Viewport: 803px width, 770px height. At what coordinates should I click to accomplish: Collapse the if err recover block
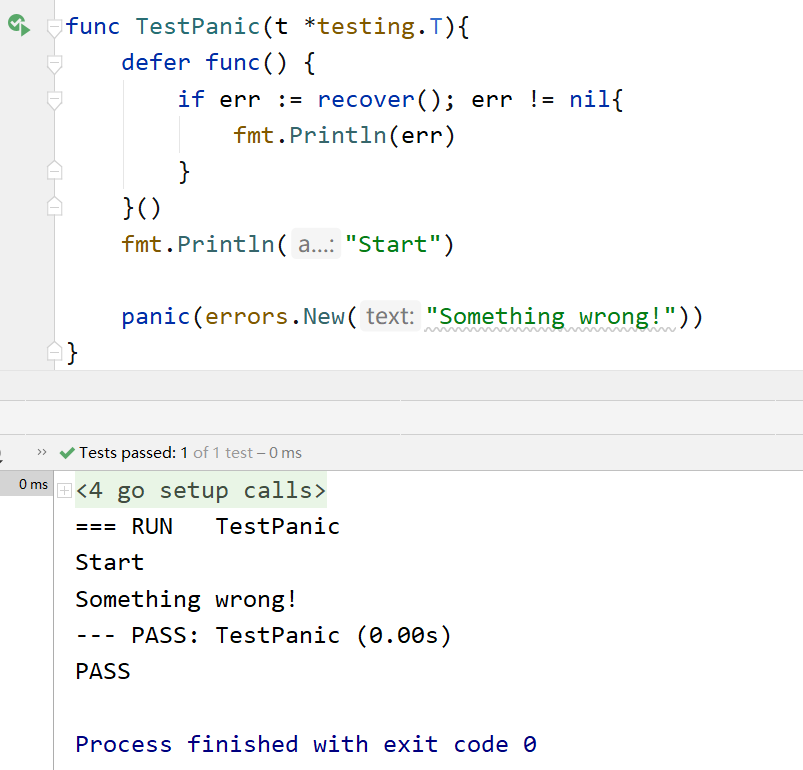[55, 100]
